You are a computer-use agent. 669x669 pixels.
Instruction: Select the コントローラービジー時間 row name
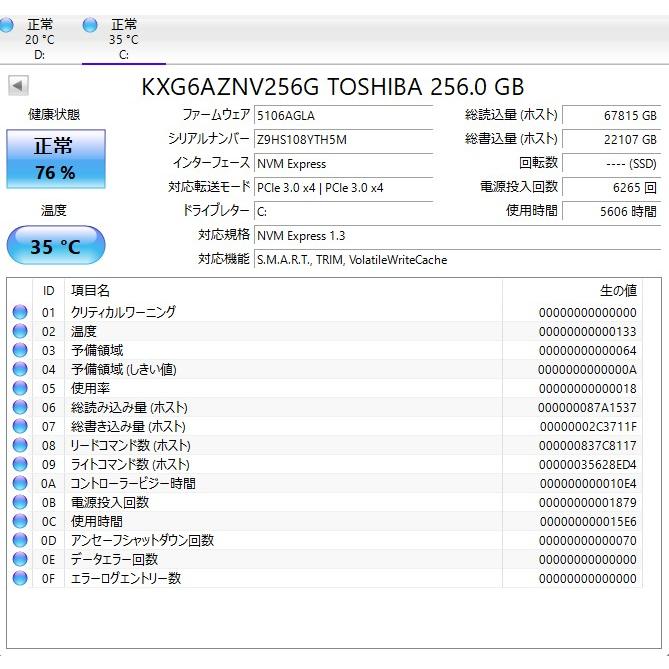(133, 483)
